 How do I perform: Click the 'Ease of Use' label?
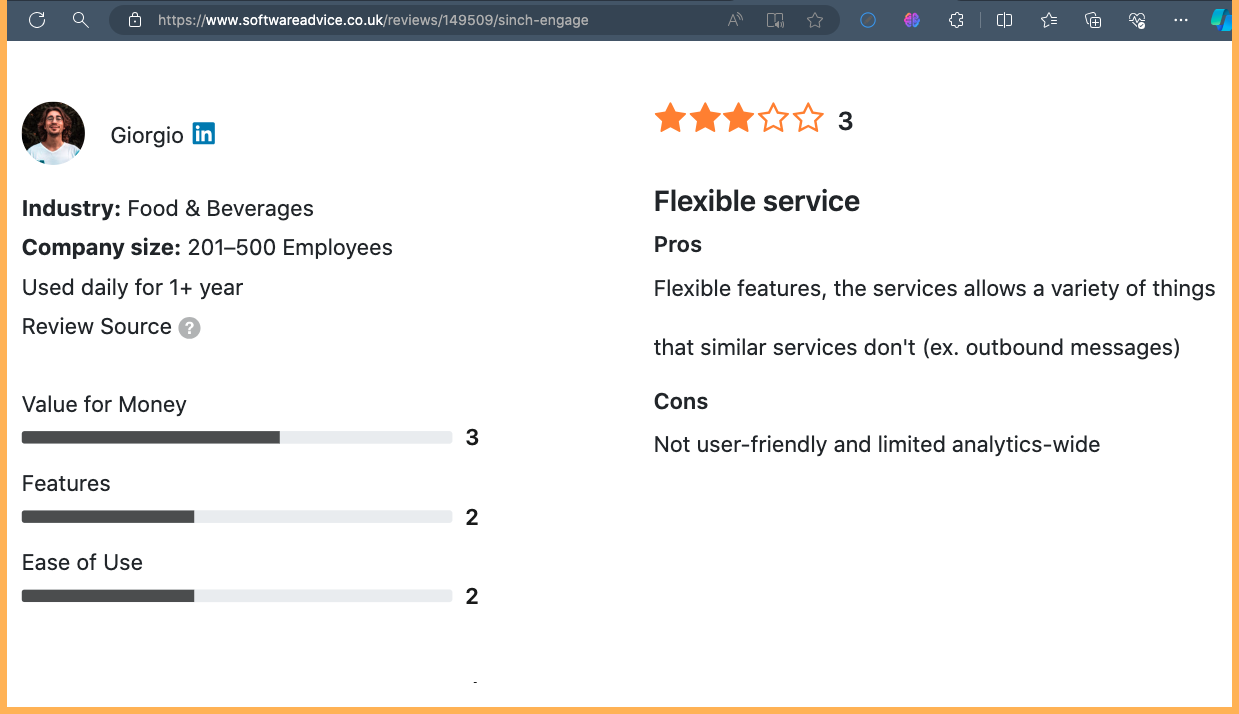(x=82, y=563)
